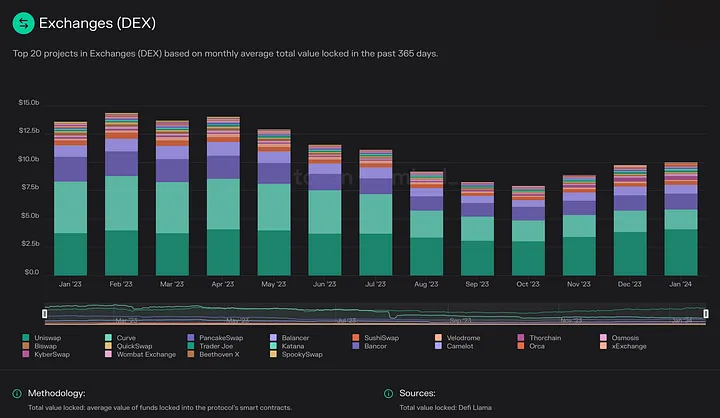Toggle Osmosis legend entry
Screen dimensions: 720x418
coord(619,338)
